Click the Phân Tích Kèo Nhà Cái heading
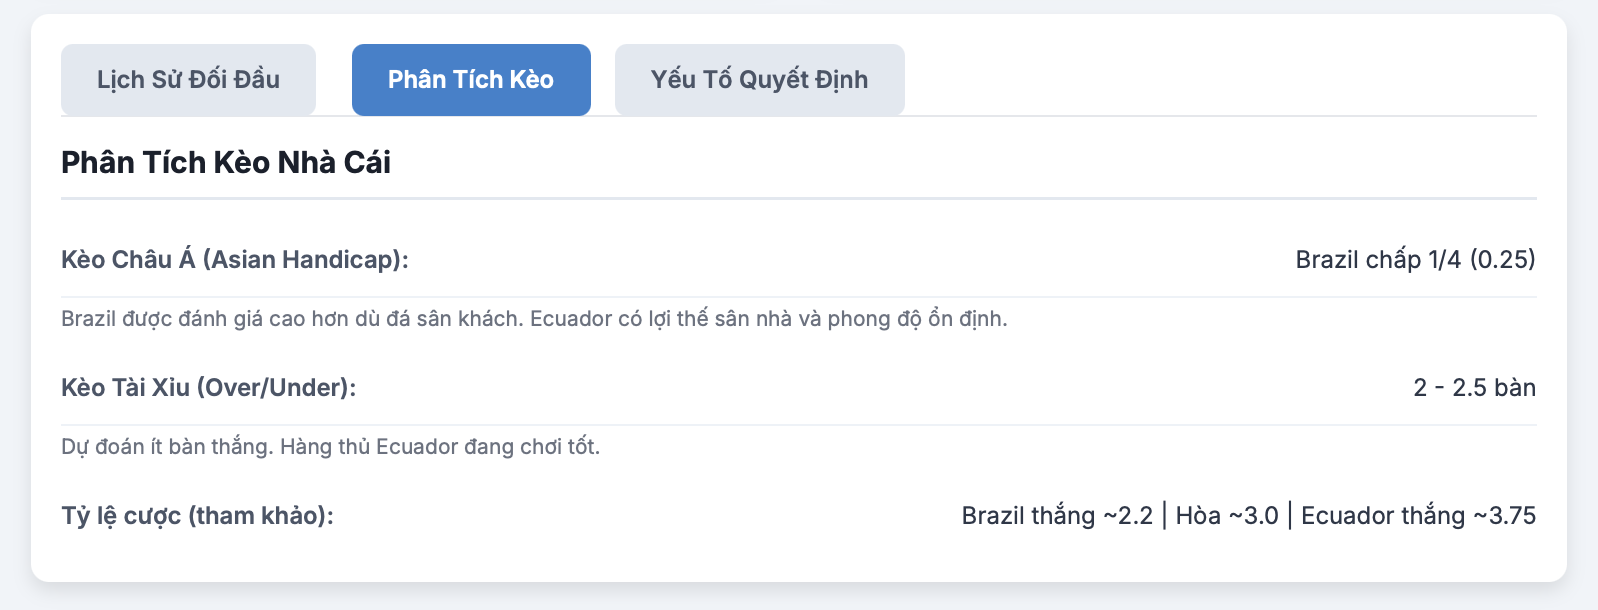 pos(226,162)
